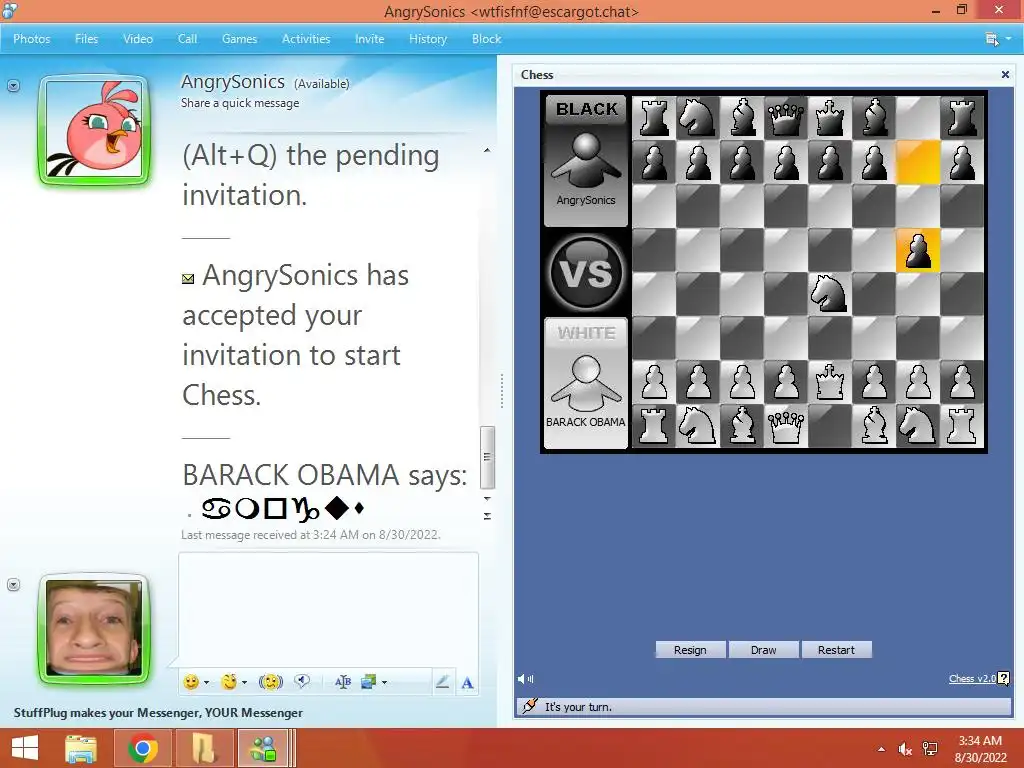Block this contact
Image resolution: width=1024 pixels, height=768 pixels.
coord(487,39)
